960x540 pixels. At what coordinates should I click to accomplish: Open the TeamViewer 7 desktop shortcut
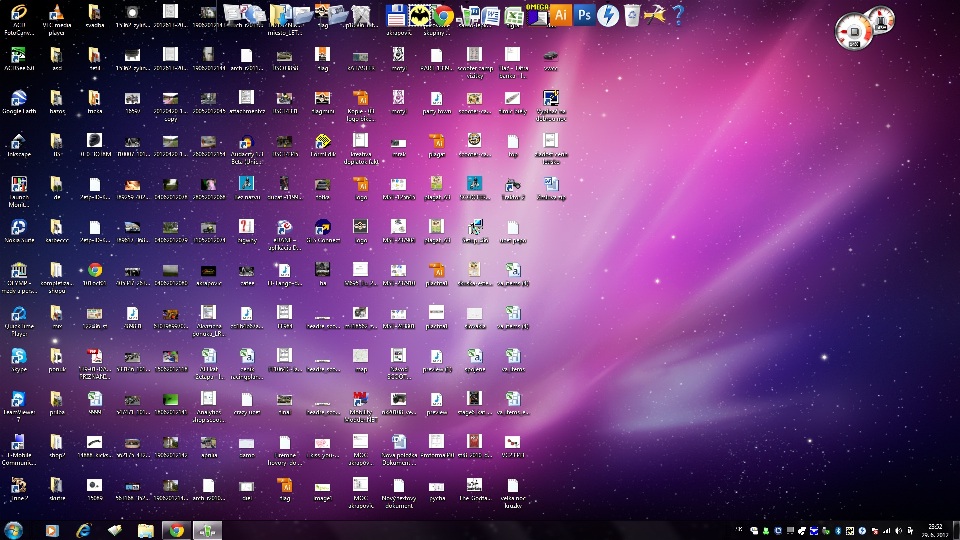coord(19,400)
